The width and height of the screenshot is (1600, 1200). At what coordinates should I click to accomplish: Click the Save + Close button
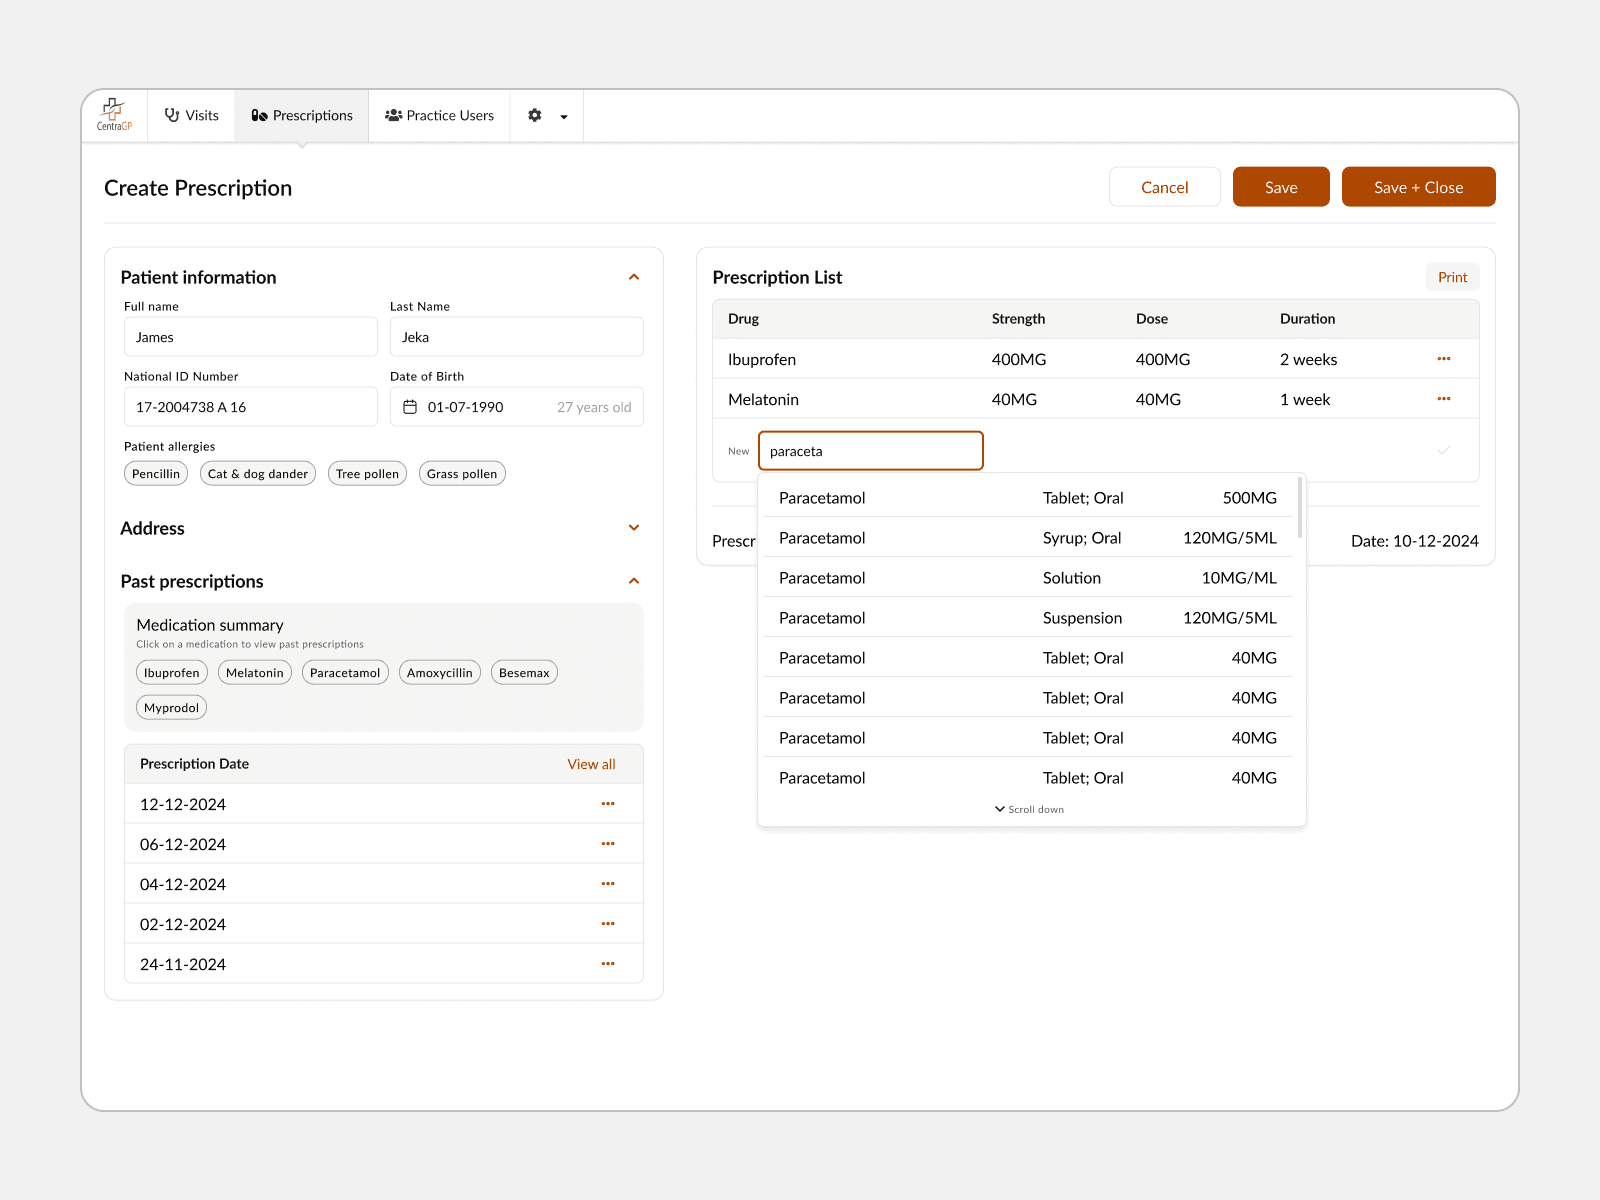coord(1418,186)
